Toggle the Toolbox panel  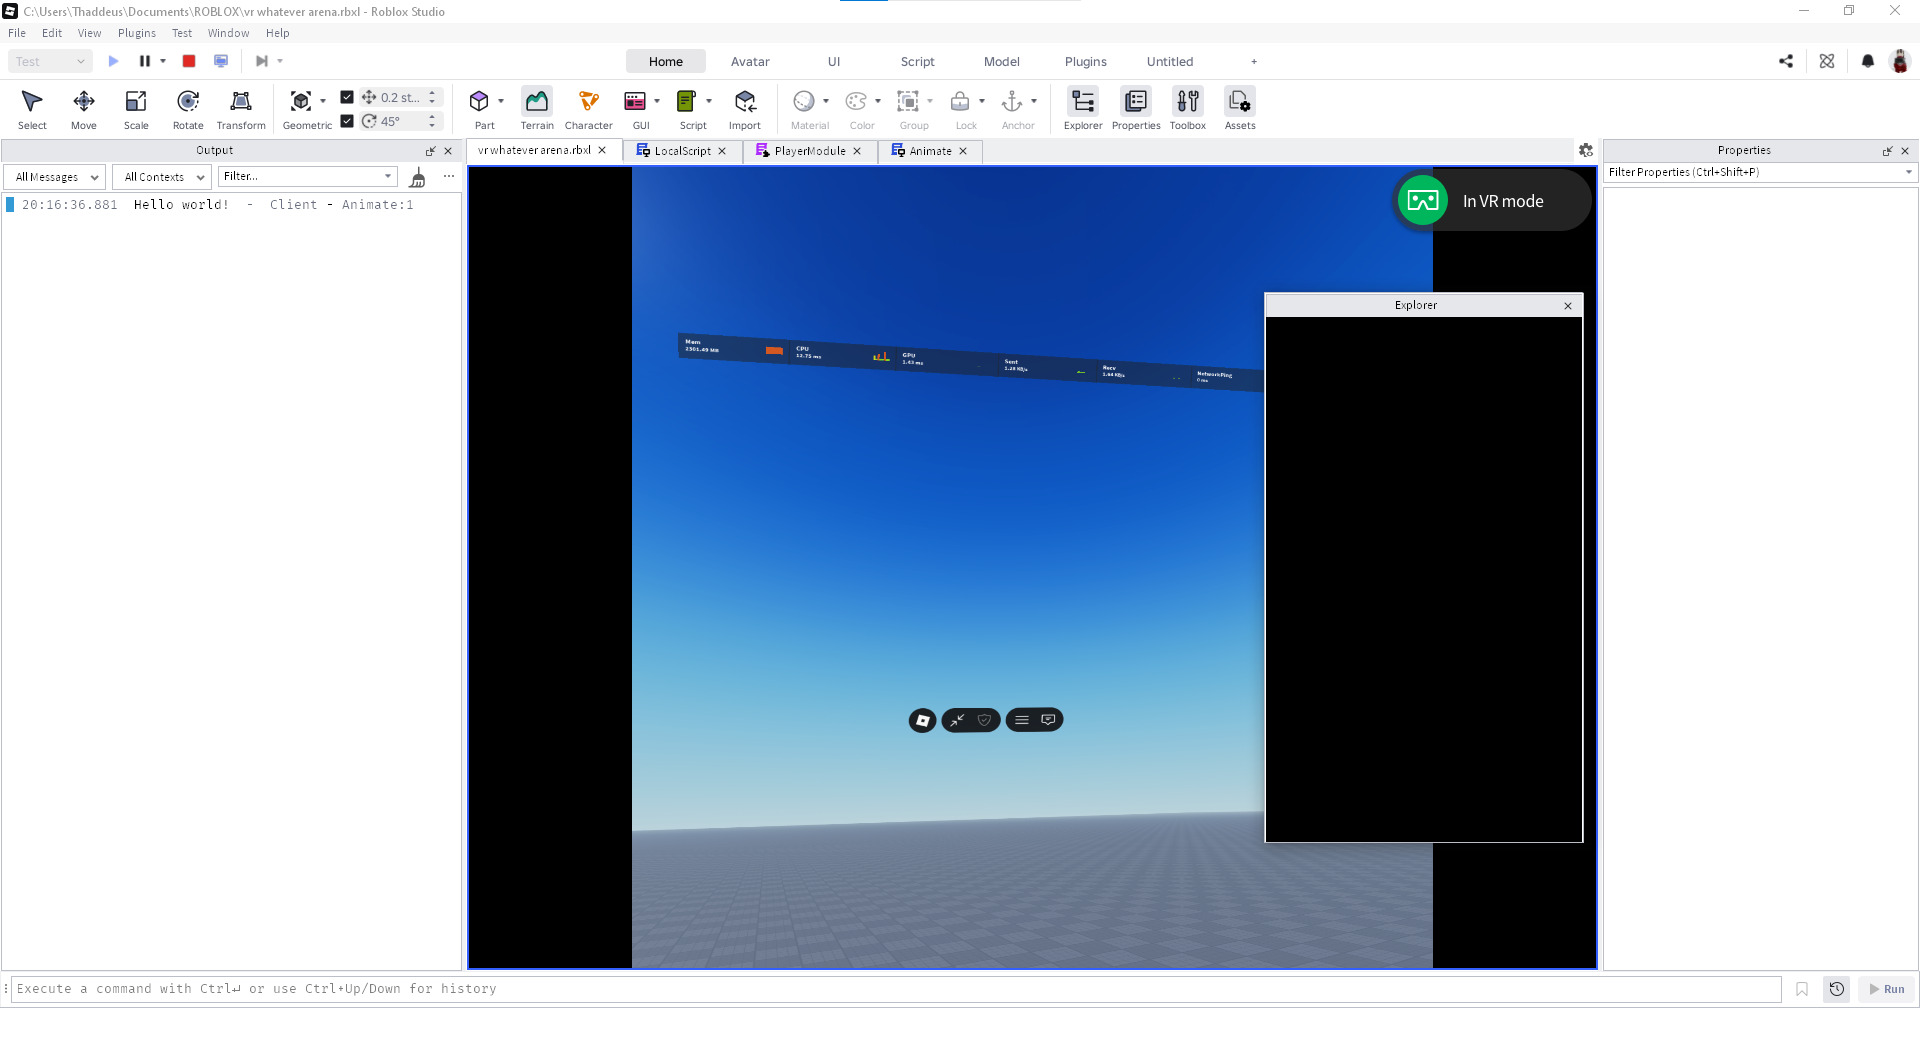(1188, 108)
